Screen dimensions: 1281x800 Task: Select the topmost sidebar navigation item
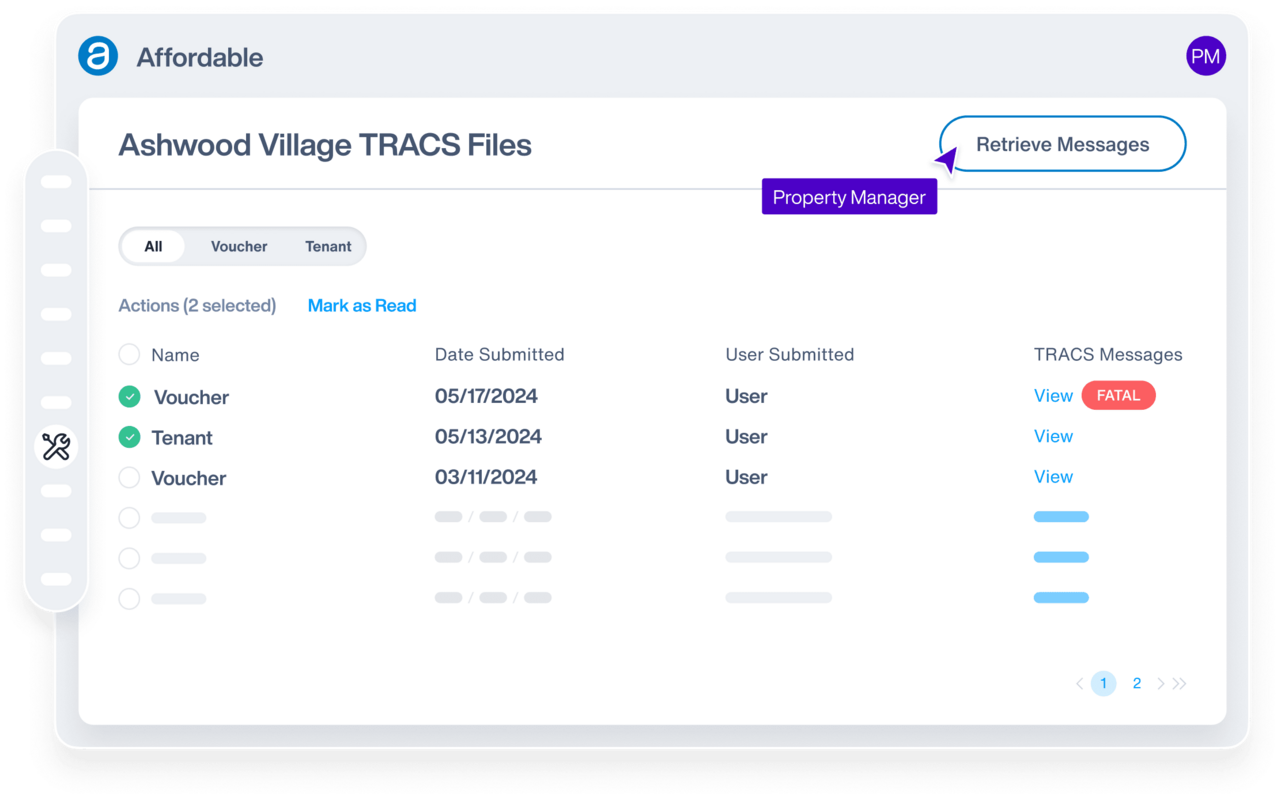click(56, 181)
